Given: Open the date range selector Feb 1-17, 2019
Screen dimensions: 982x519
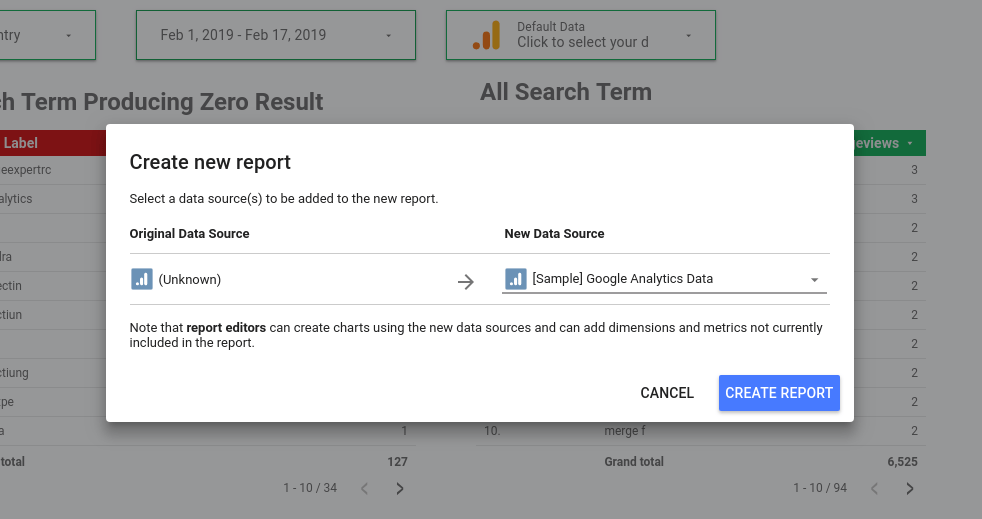Looking at the screenshot, I should 276,35.
